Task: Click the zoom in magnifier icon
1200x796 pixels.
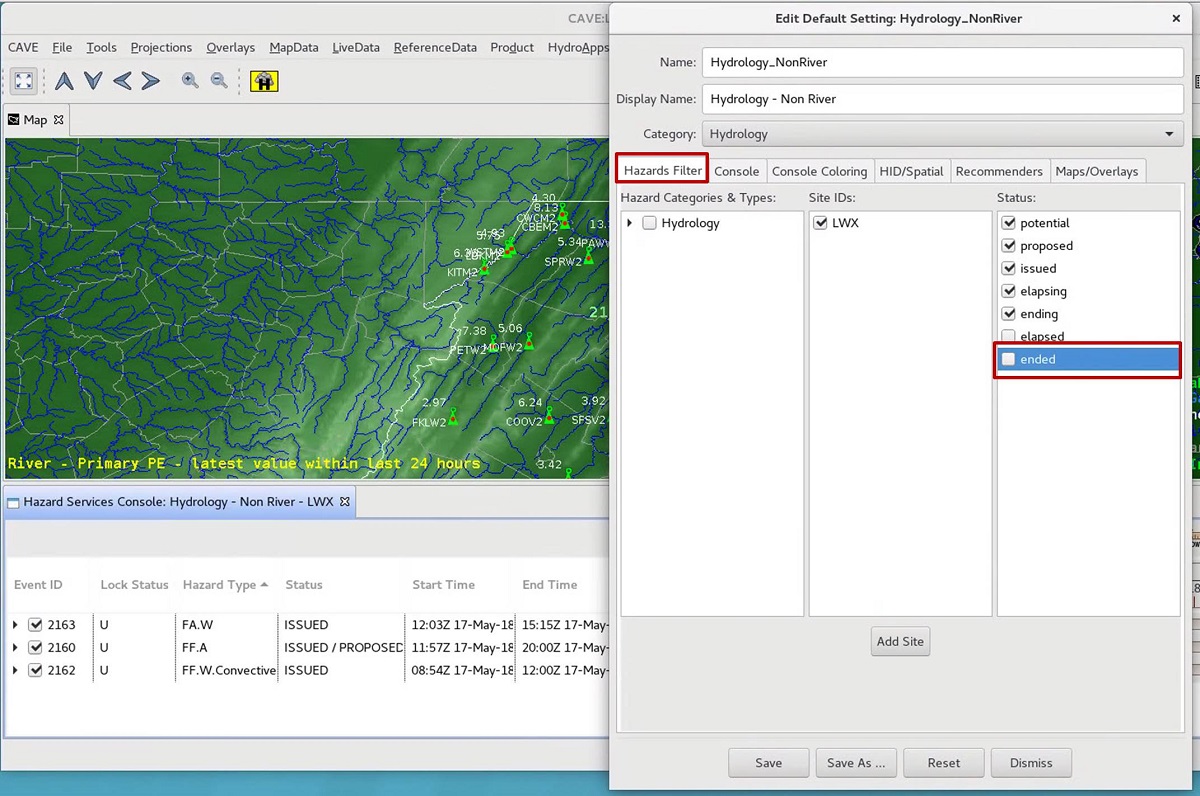Action: point(190,81)
